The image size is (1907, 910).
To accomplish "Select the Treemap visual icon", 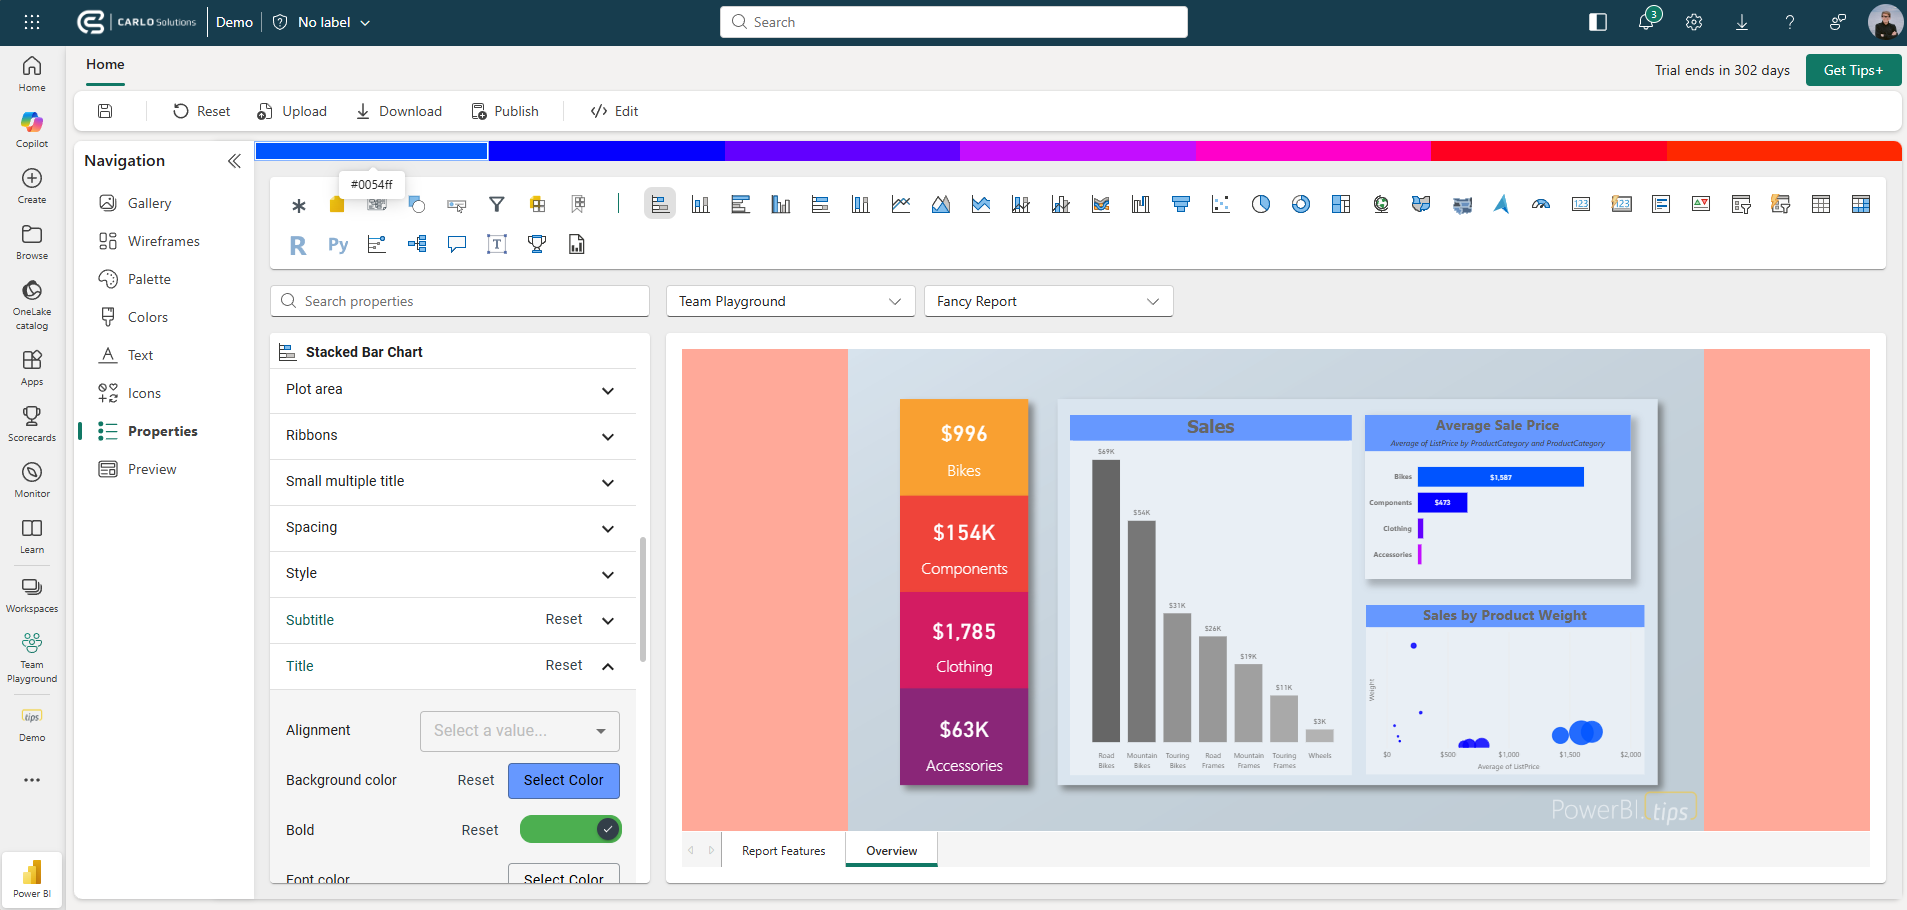I will tap(1341, 204).
